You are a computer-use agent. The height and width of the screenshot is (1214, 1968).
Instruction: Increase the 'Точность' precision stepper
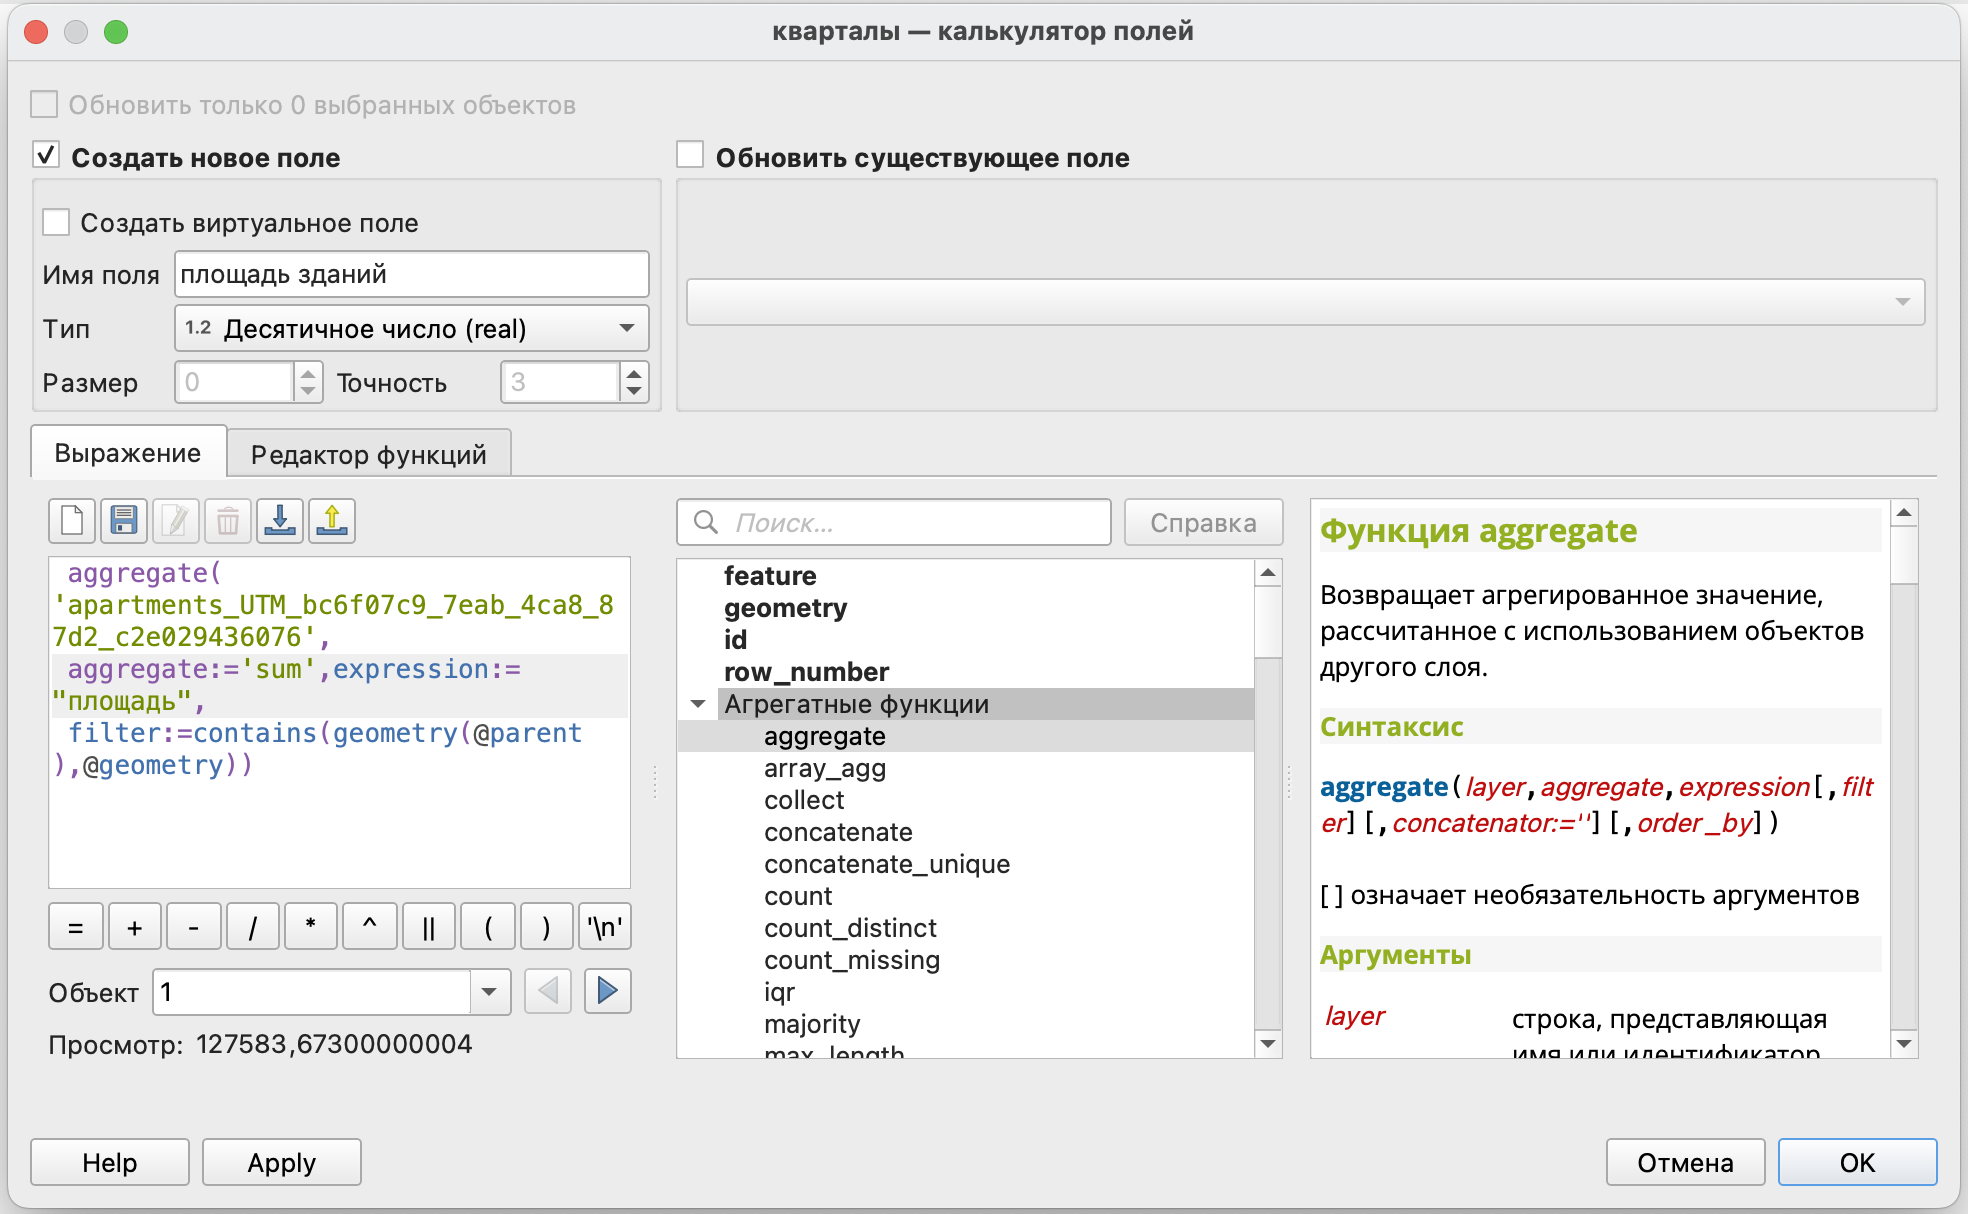[634, 374]
